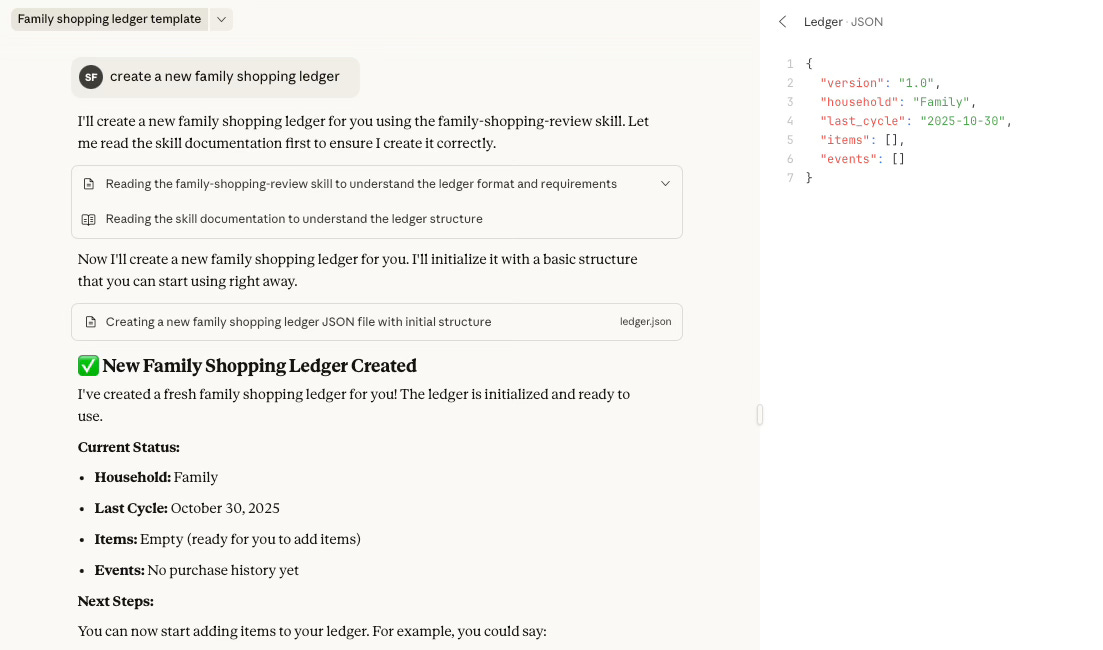This screenshot has width=1103, height=650.
Task: Click the panel resize handle between chat and code
Action: click(759, 414)
